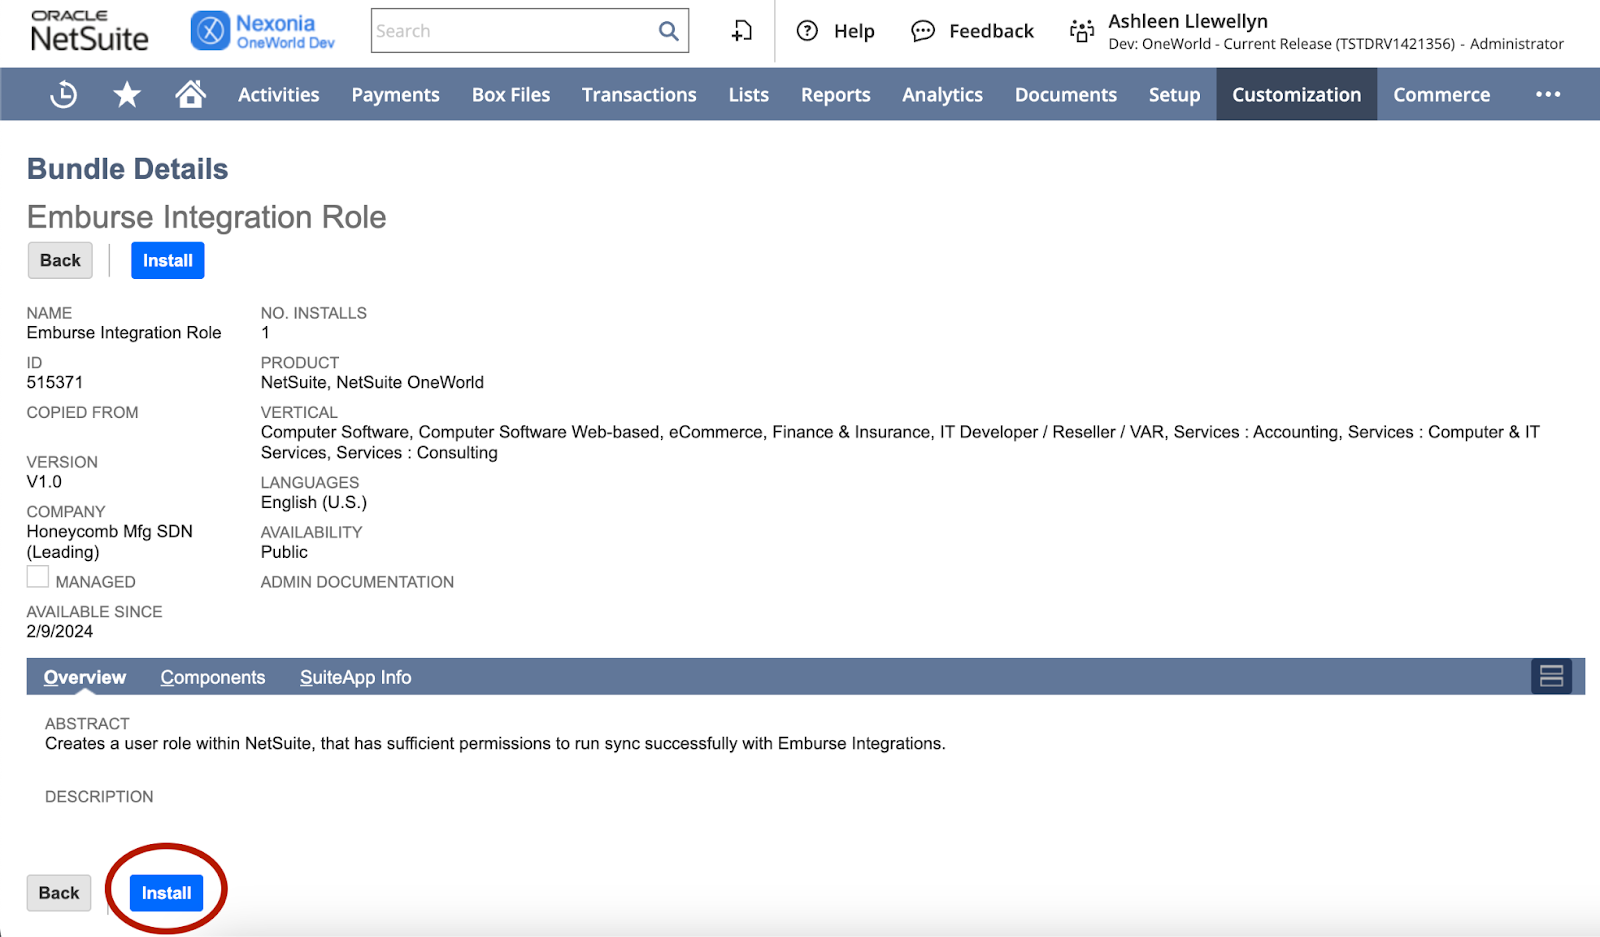
Task: Click the bottom Back button
Action: [x=59, y=893]
